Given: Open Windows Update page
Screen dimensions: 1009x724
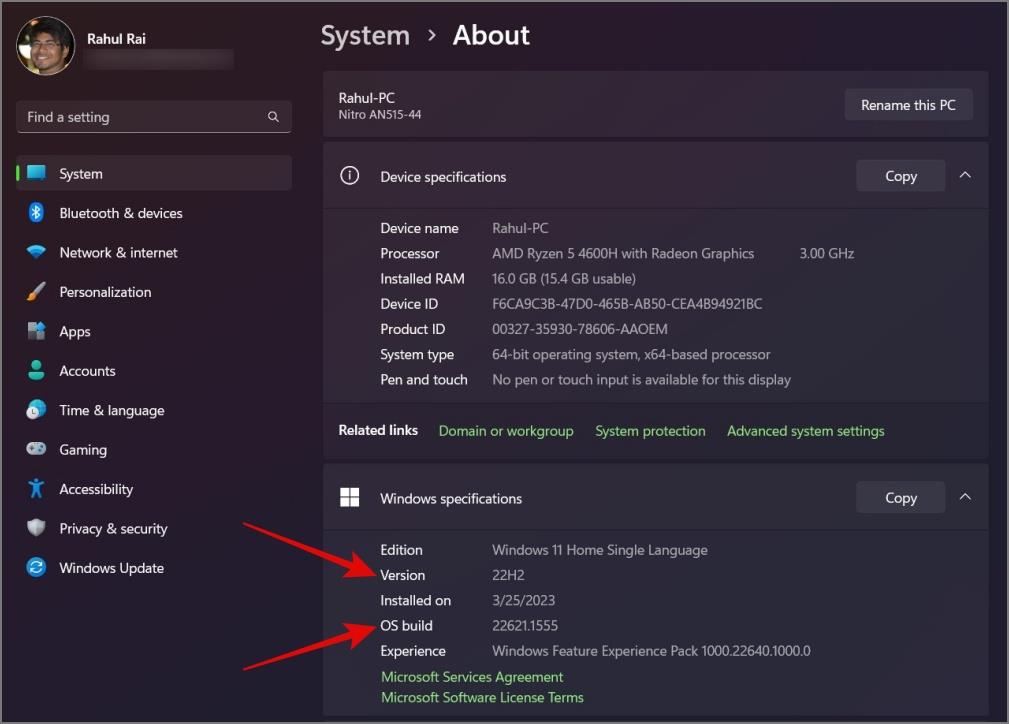Looking at the screenshot, I should (154, 568).
